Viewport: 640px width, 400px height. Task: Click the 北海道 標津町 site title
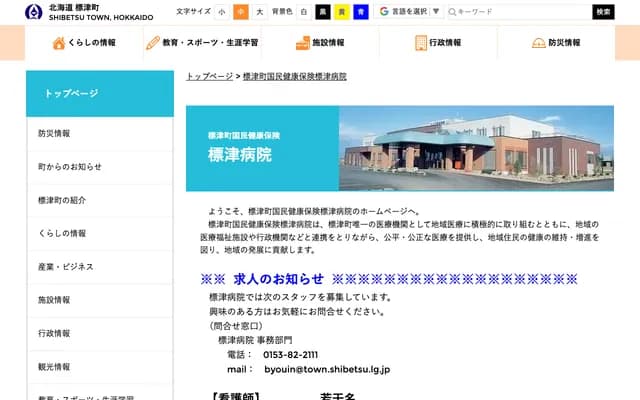[x=74, y=8]
